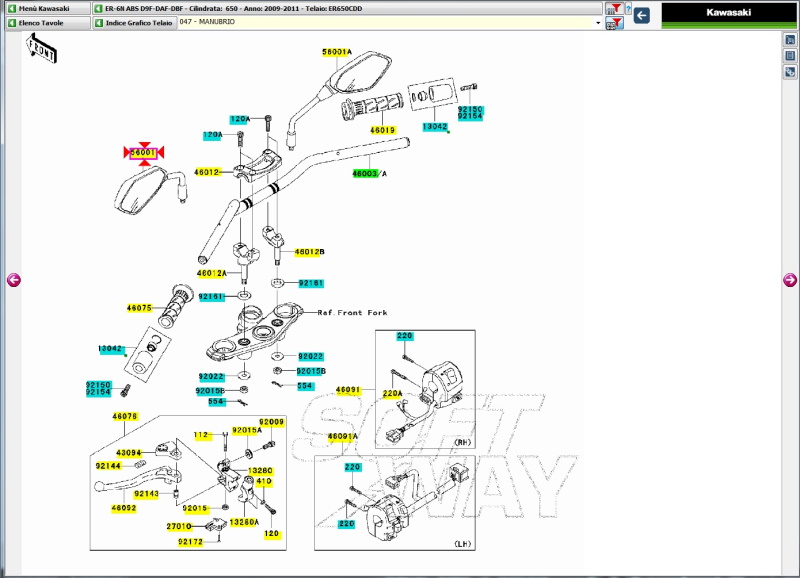Open the 047 - MANUBRIO table dropdown

pos(598,22)
